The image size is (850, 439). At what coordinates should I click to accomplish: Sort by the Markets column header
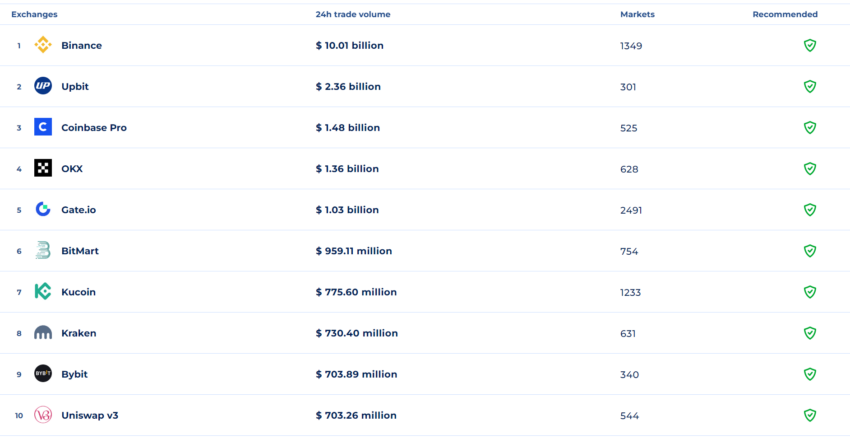pyautogui.click(x=638, y=14)
